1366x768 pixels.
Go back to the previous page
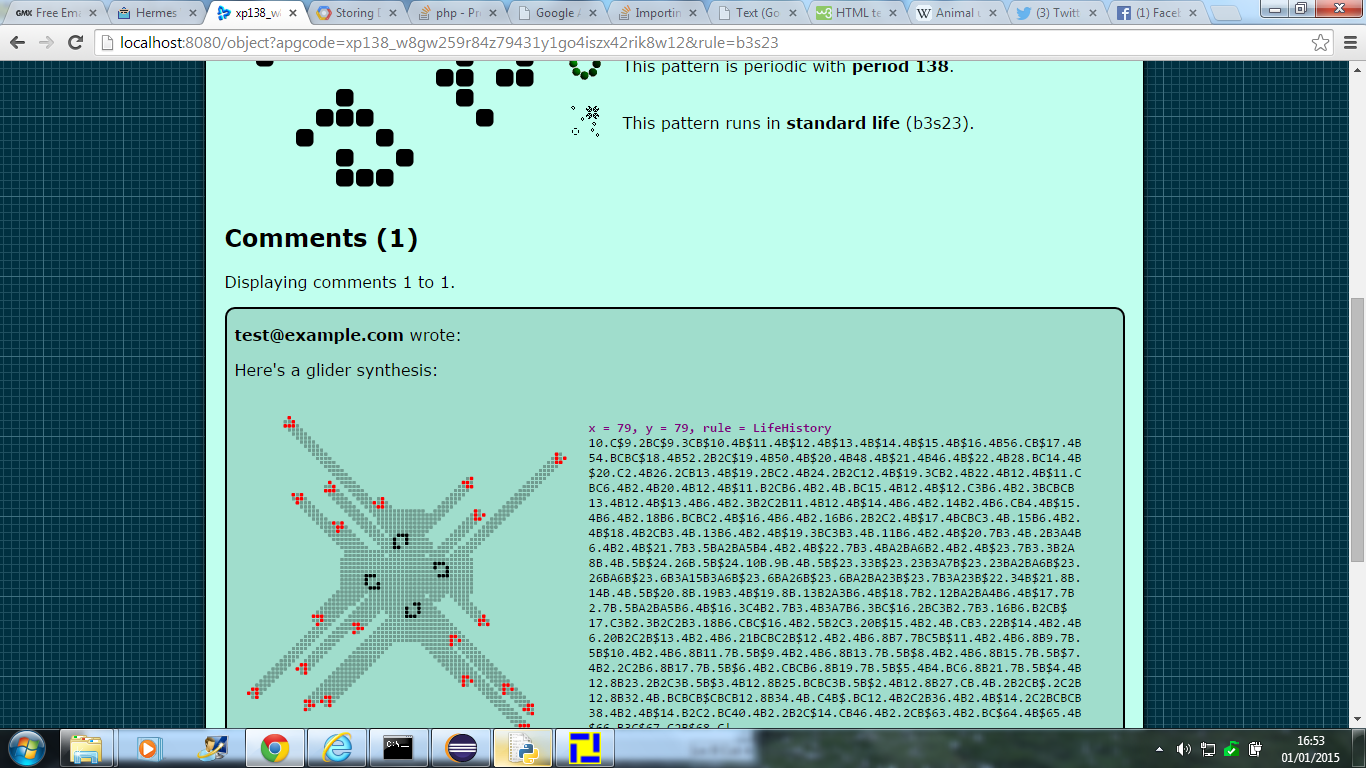(x=18, y=43)
